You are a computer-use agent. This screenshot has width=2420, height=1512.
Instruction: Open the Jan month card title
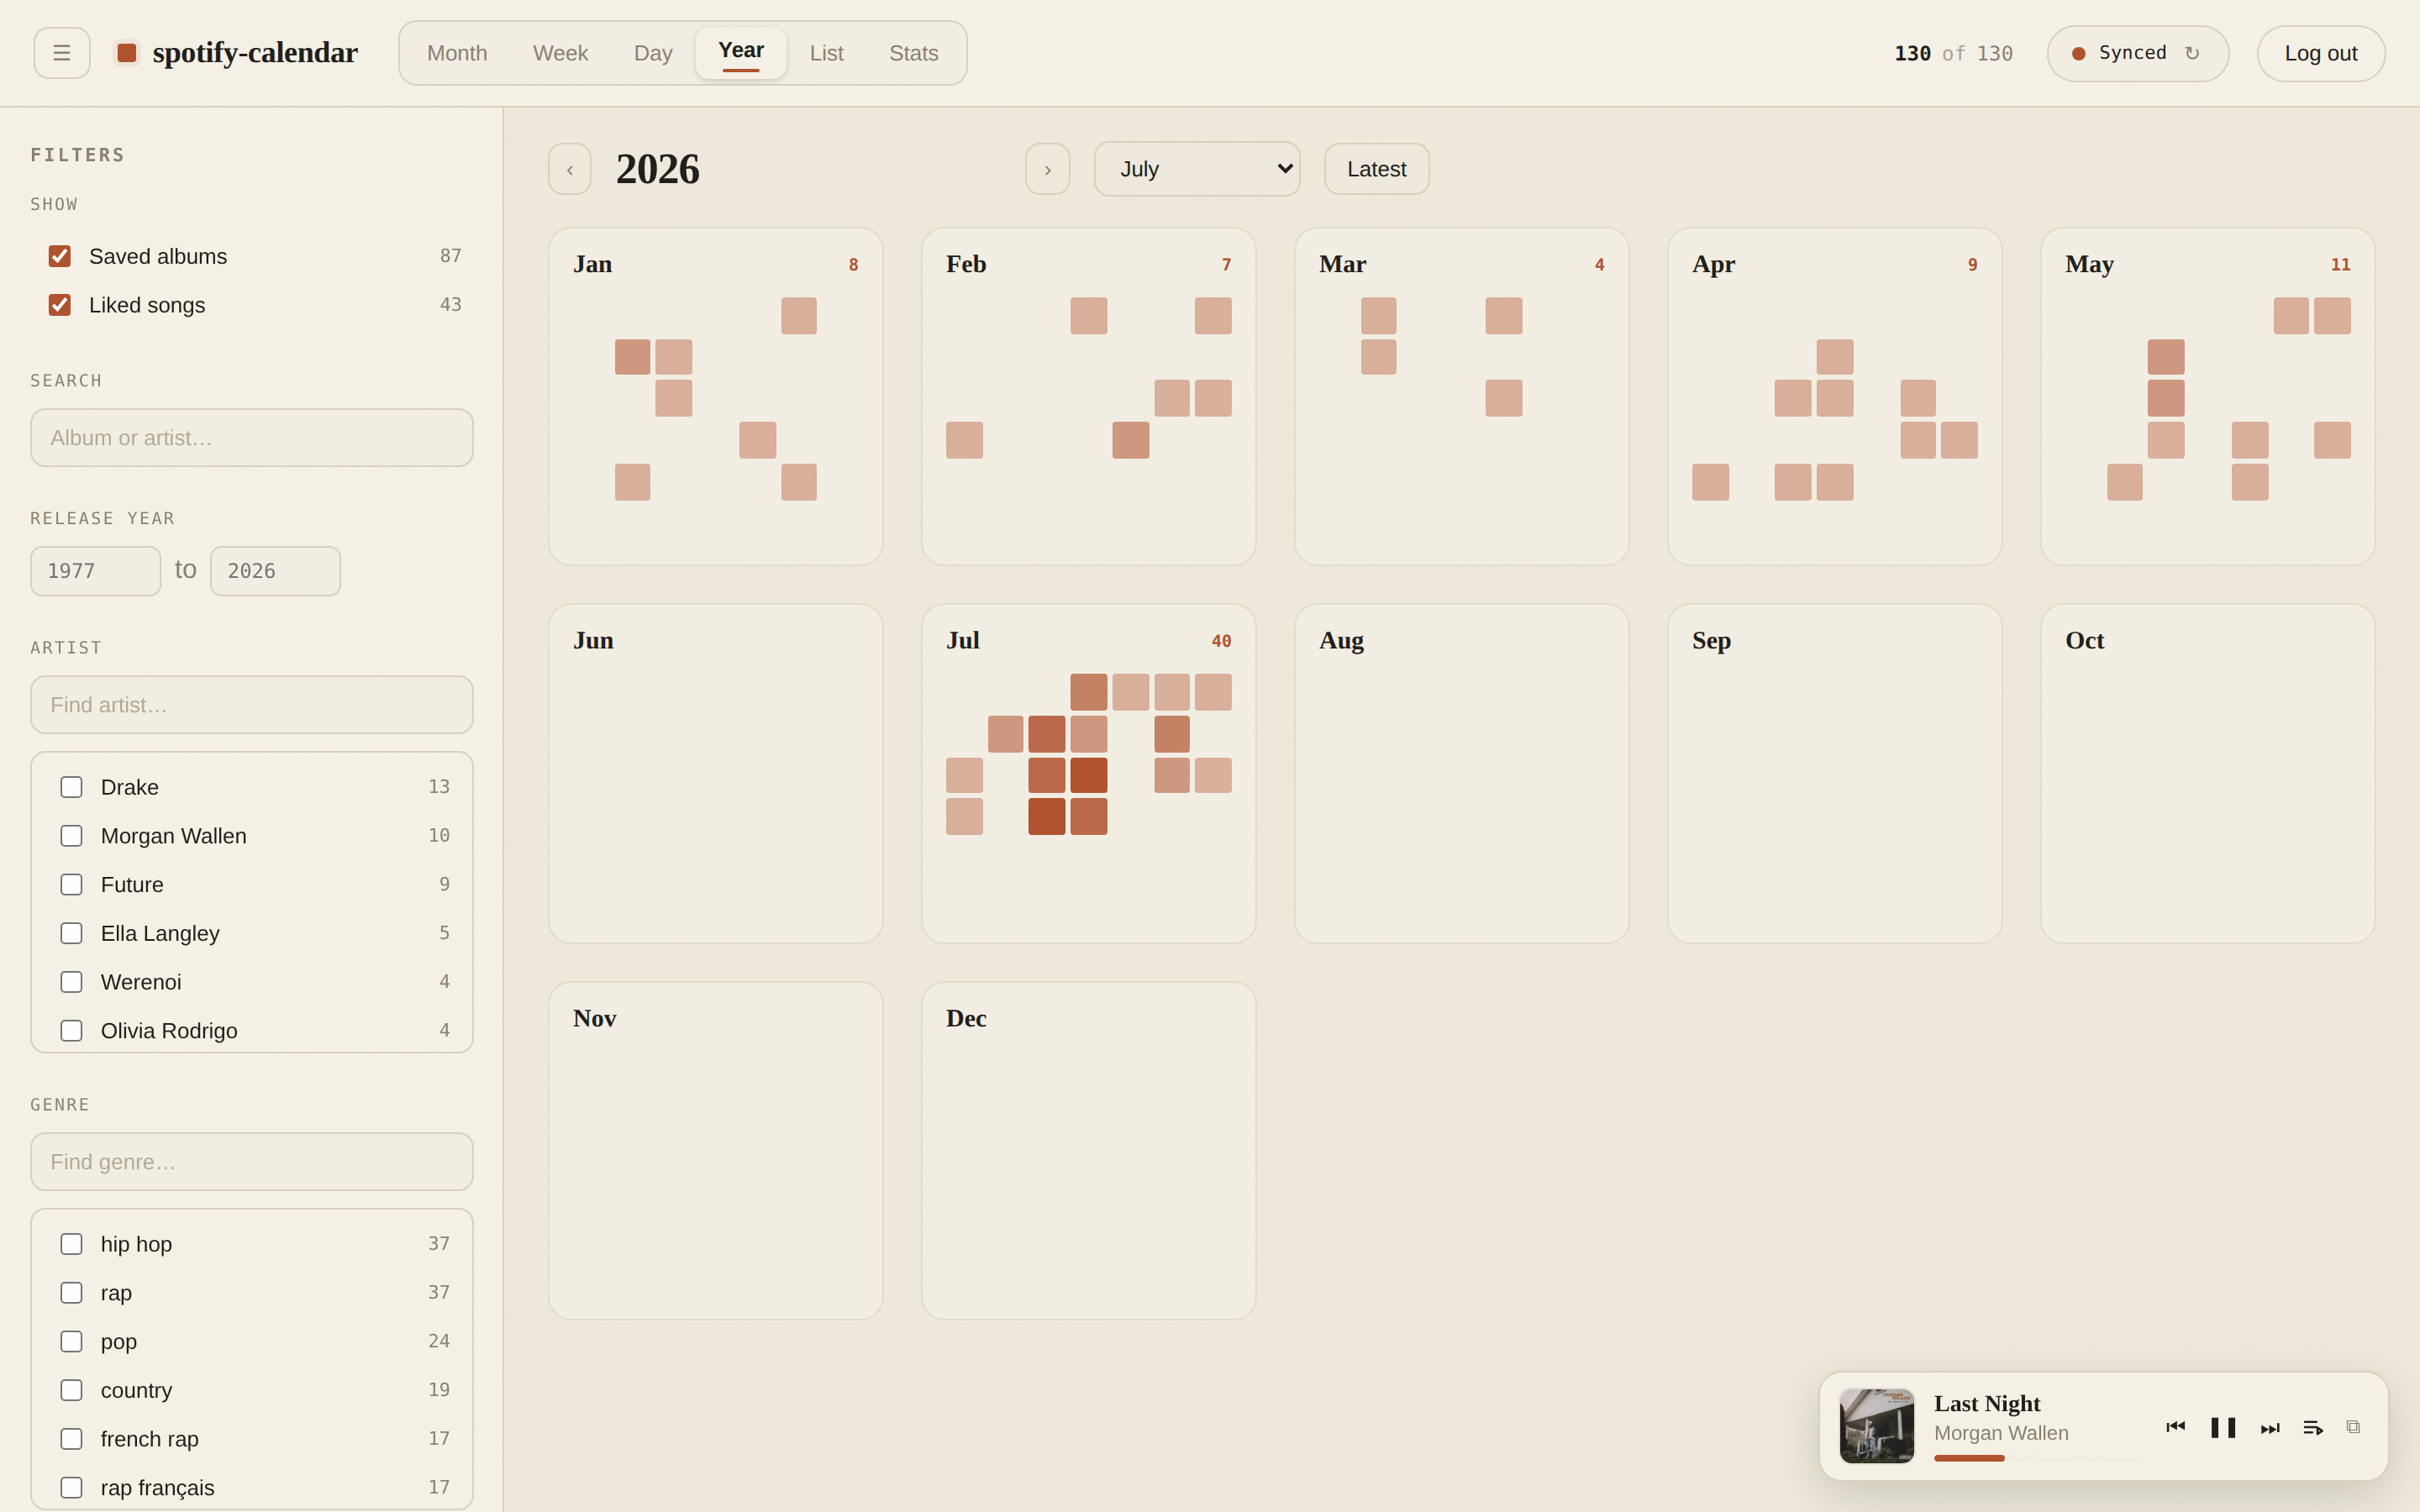pos(593,264)
